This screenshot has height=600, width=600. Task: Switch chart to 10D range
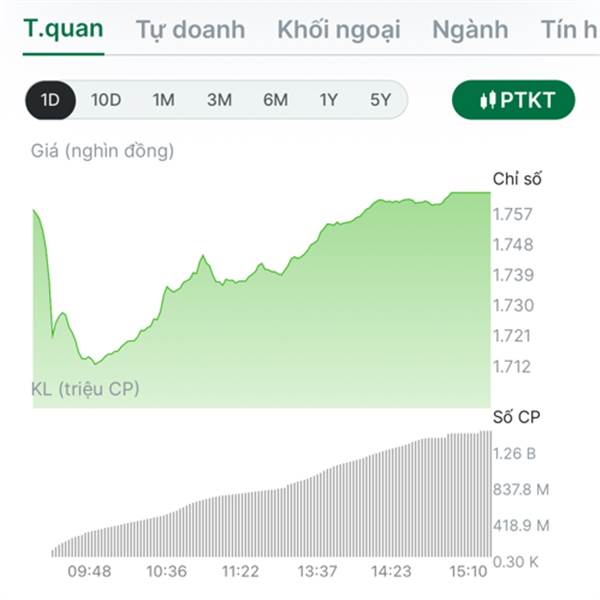[x=106, y=100]
